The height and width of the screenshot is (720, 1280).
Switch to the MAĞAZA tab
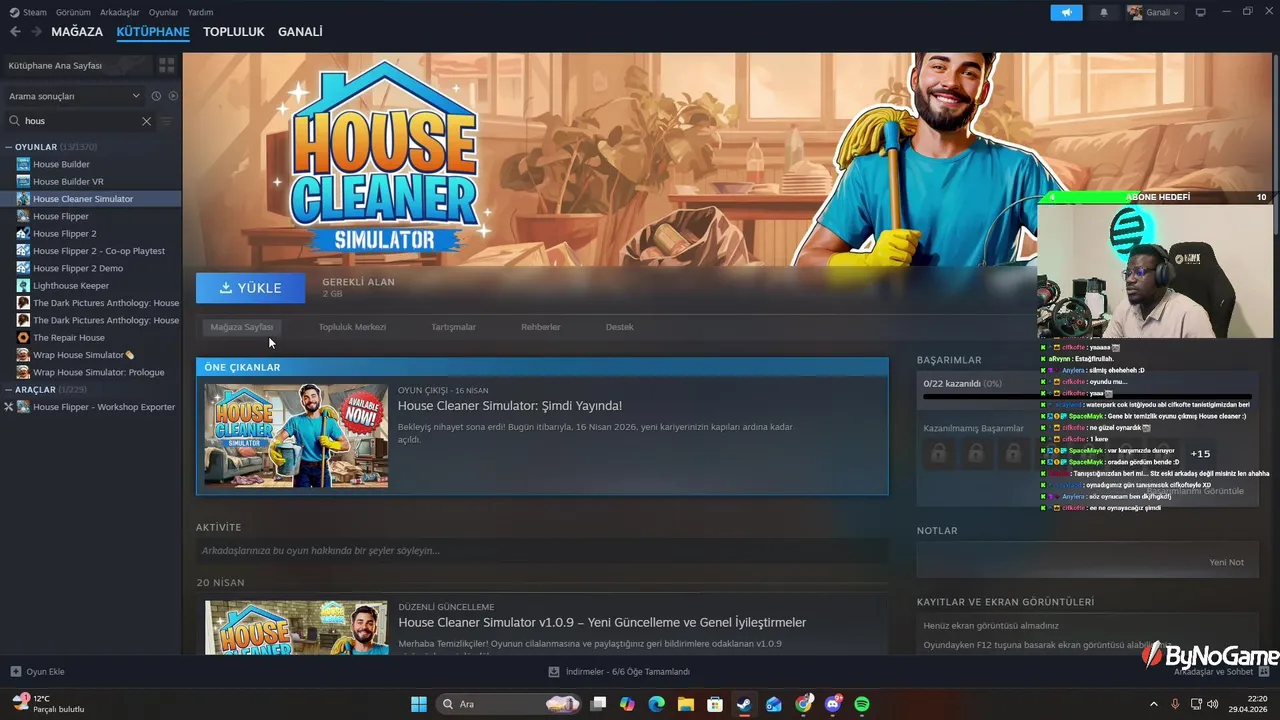pos(77,32)
